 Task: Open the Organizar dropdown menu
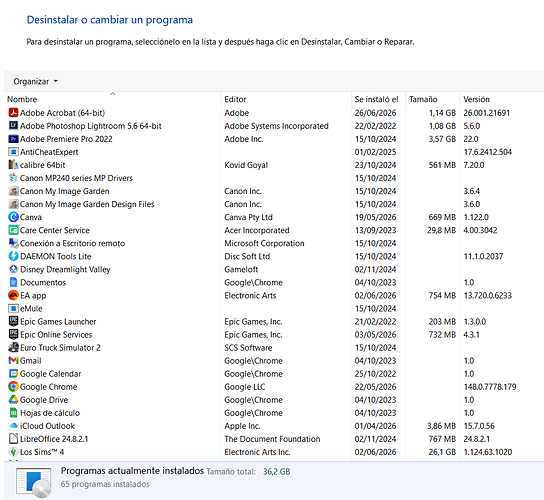(35, 81)
